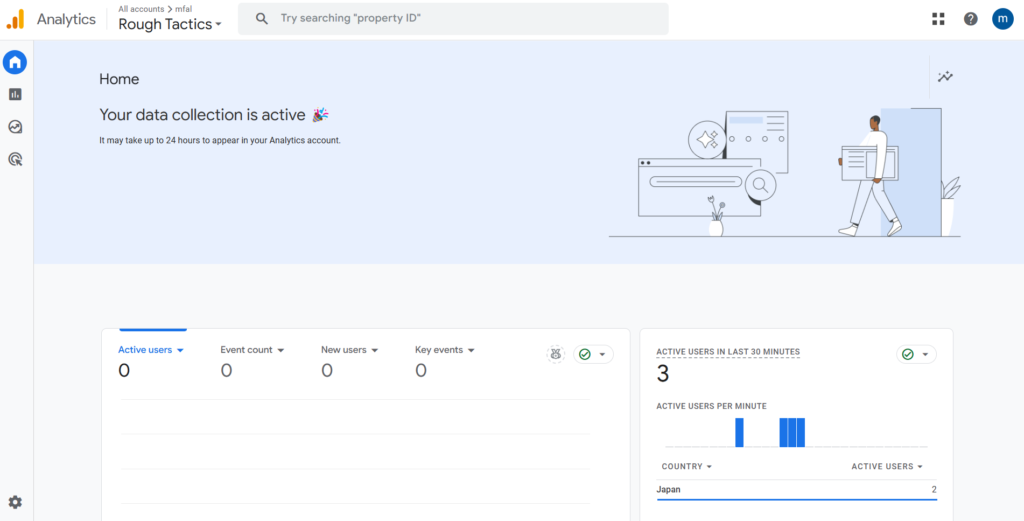Open the Help question mark icon
The height and width of the screenshot is (521, 1024).
[x=971, y=19]
